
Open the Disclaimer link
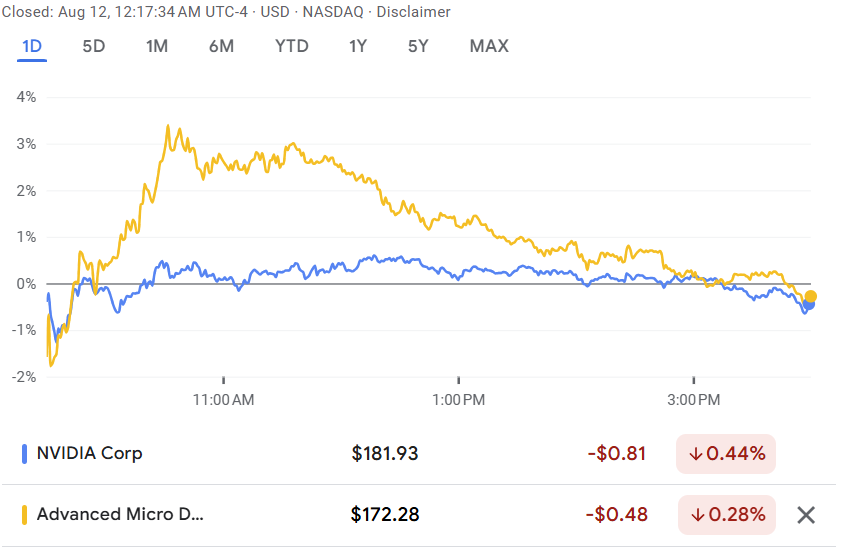[413, 12]
